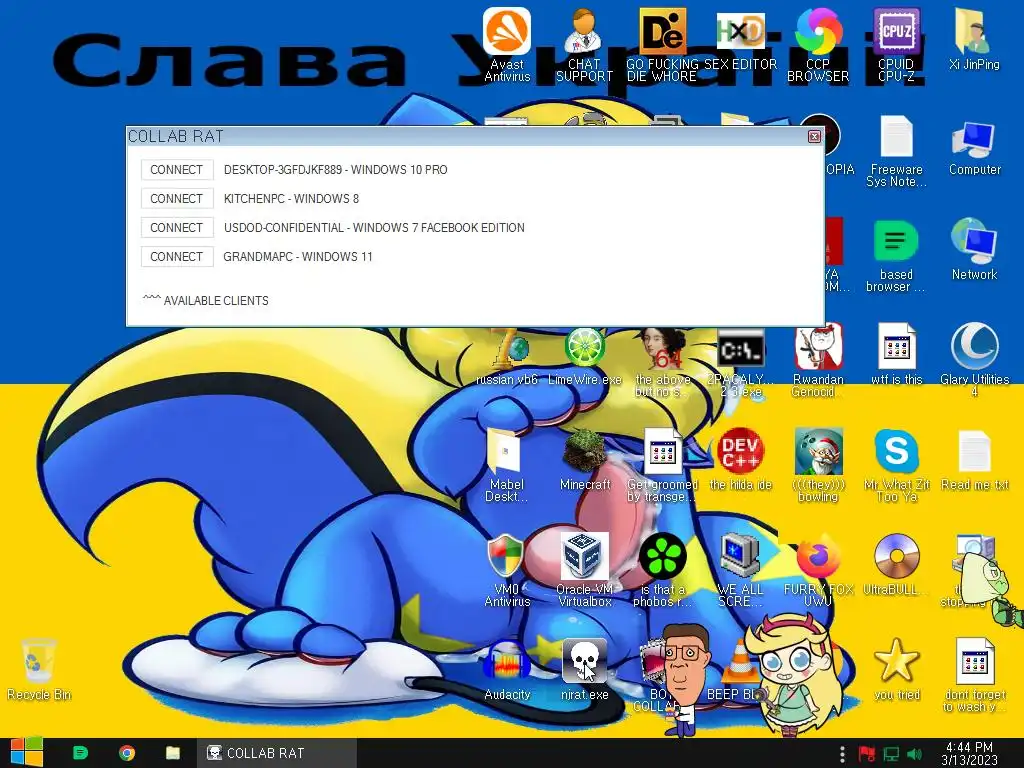Open the WE ALL SCRE... computer icon
Screen dimensions: 1024x768
[x=740, y=571]
